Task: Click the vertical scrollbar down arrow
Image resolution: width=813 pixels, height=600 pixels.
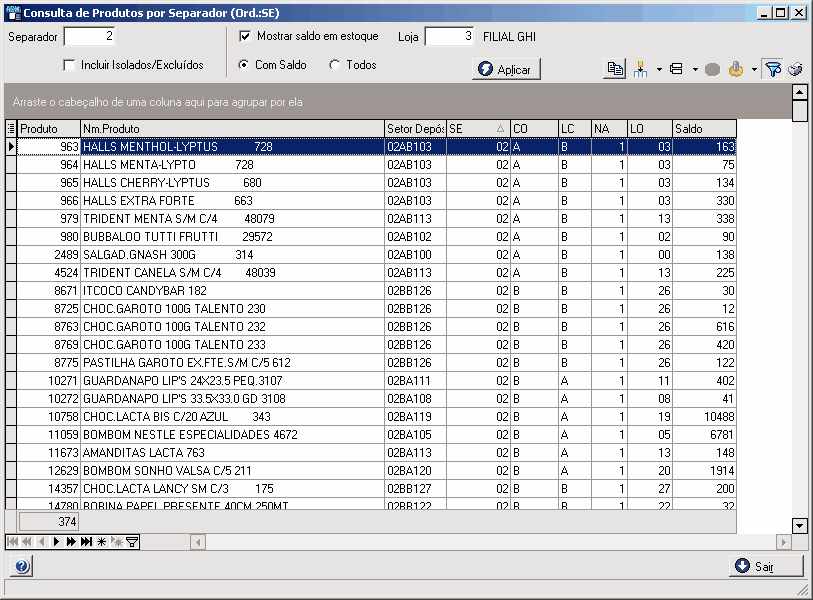Action: (x=800, y=526)
